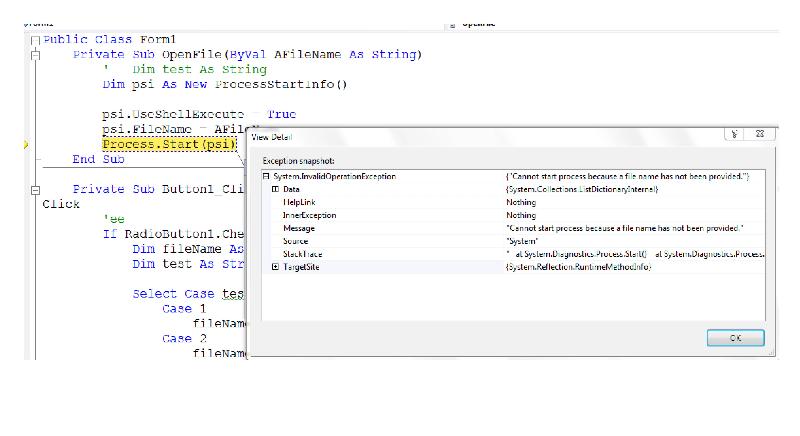Click the Case 1 code line
Viewport: 800px width, 436px height.
184,309
